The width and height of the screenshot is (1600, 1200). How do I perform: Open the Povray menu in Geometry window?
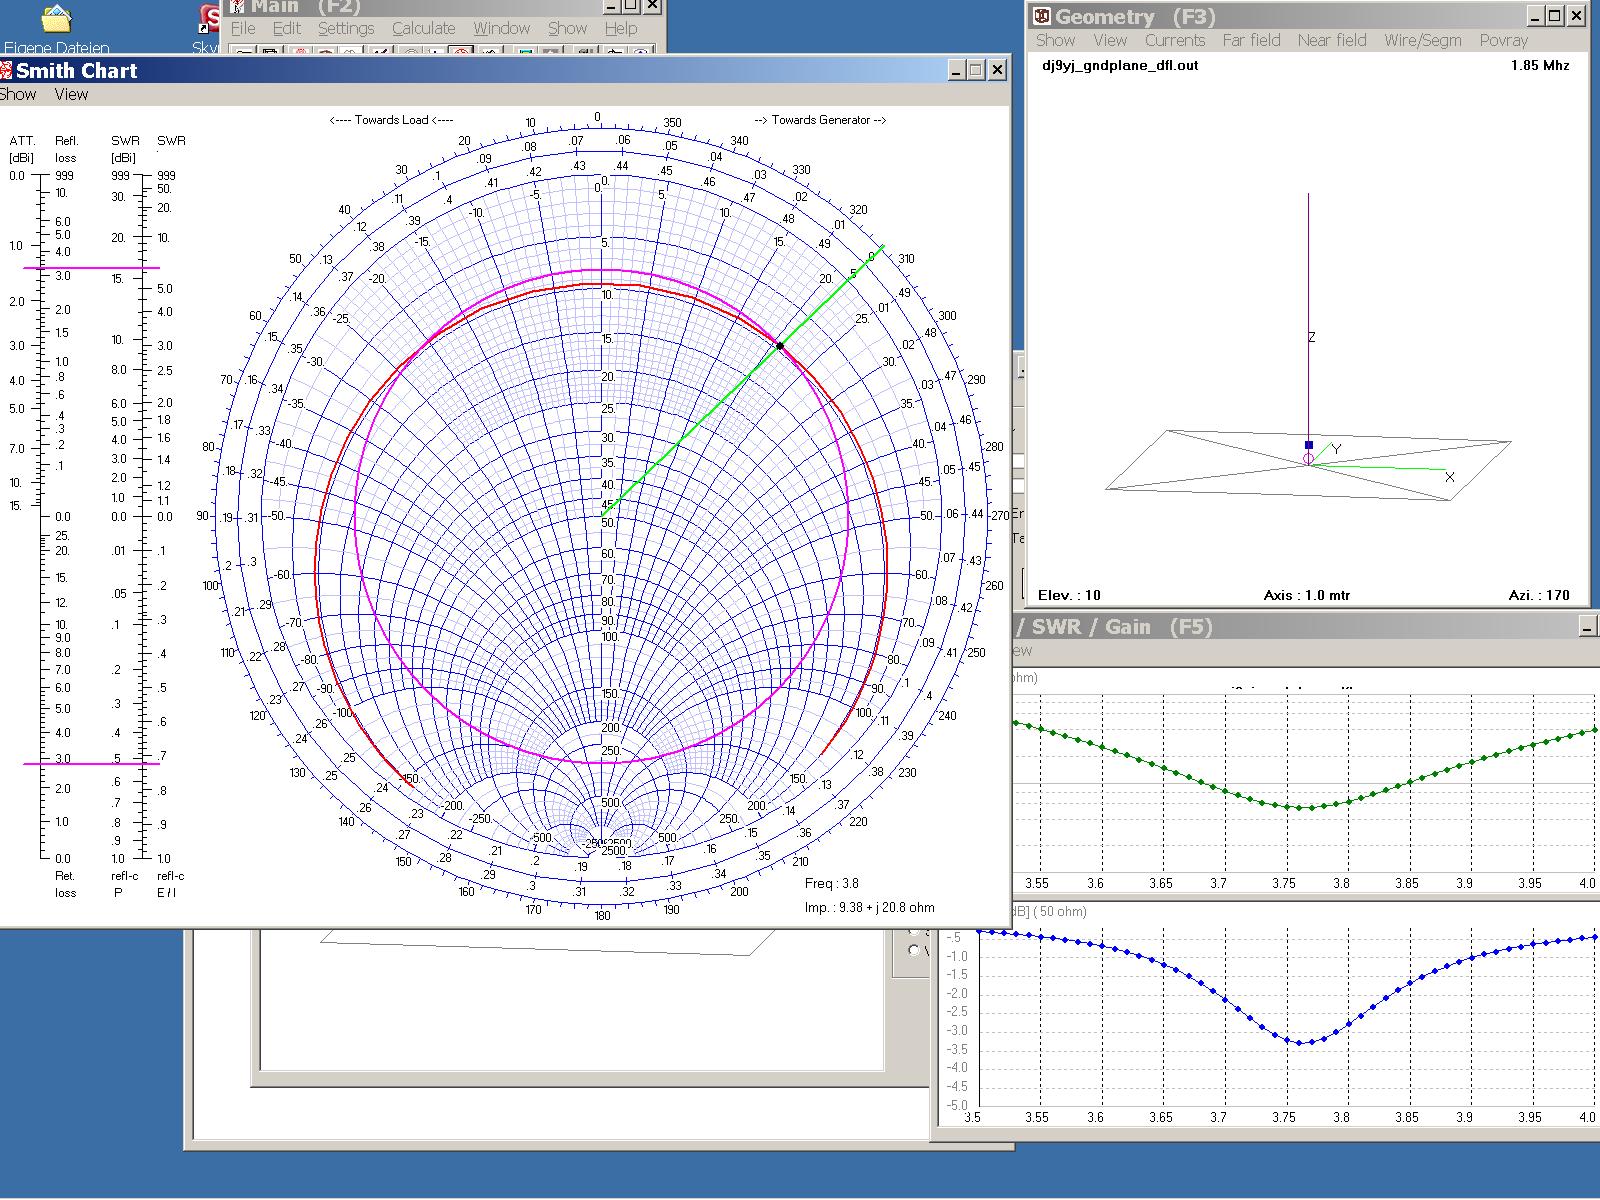click(1504, 41)
